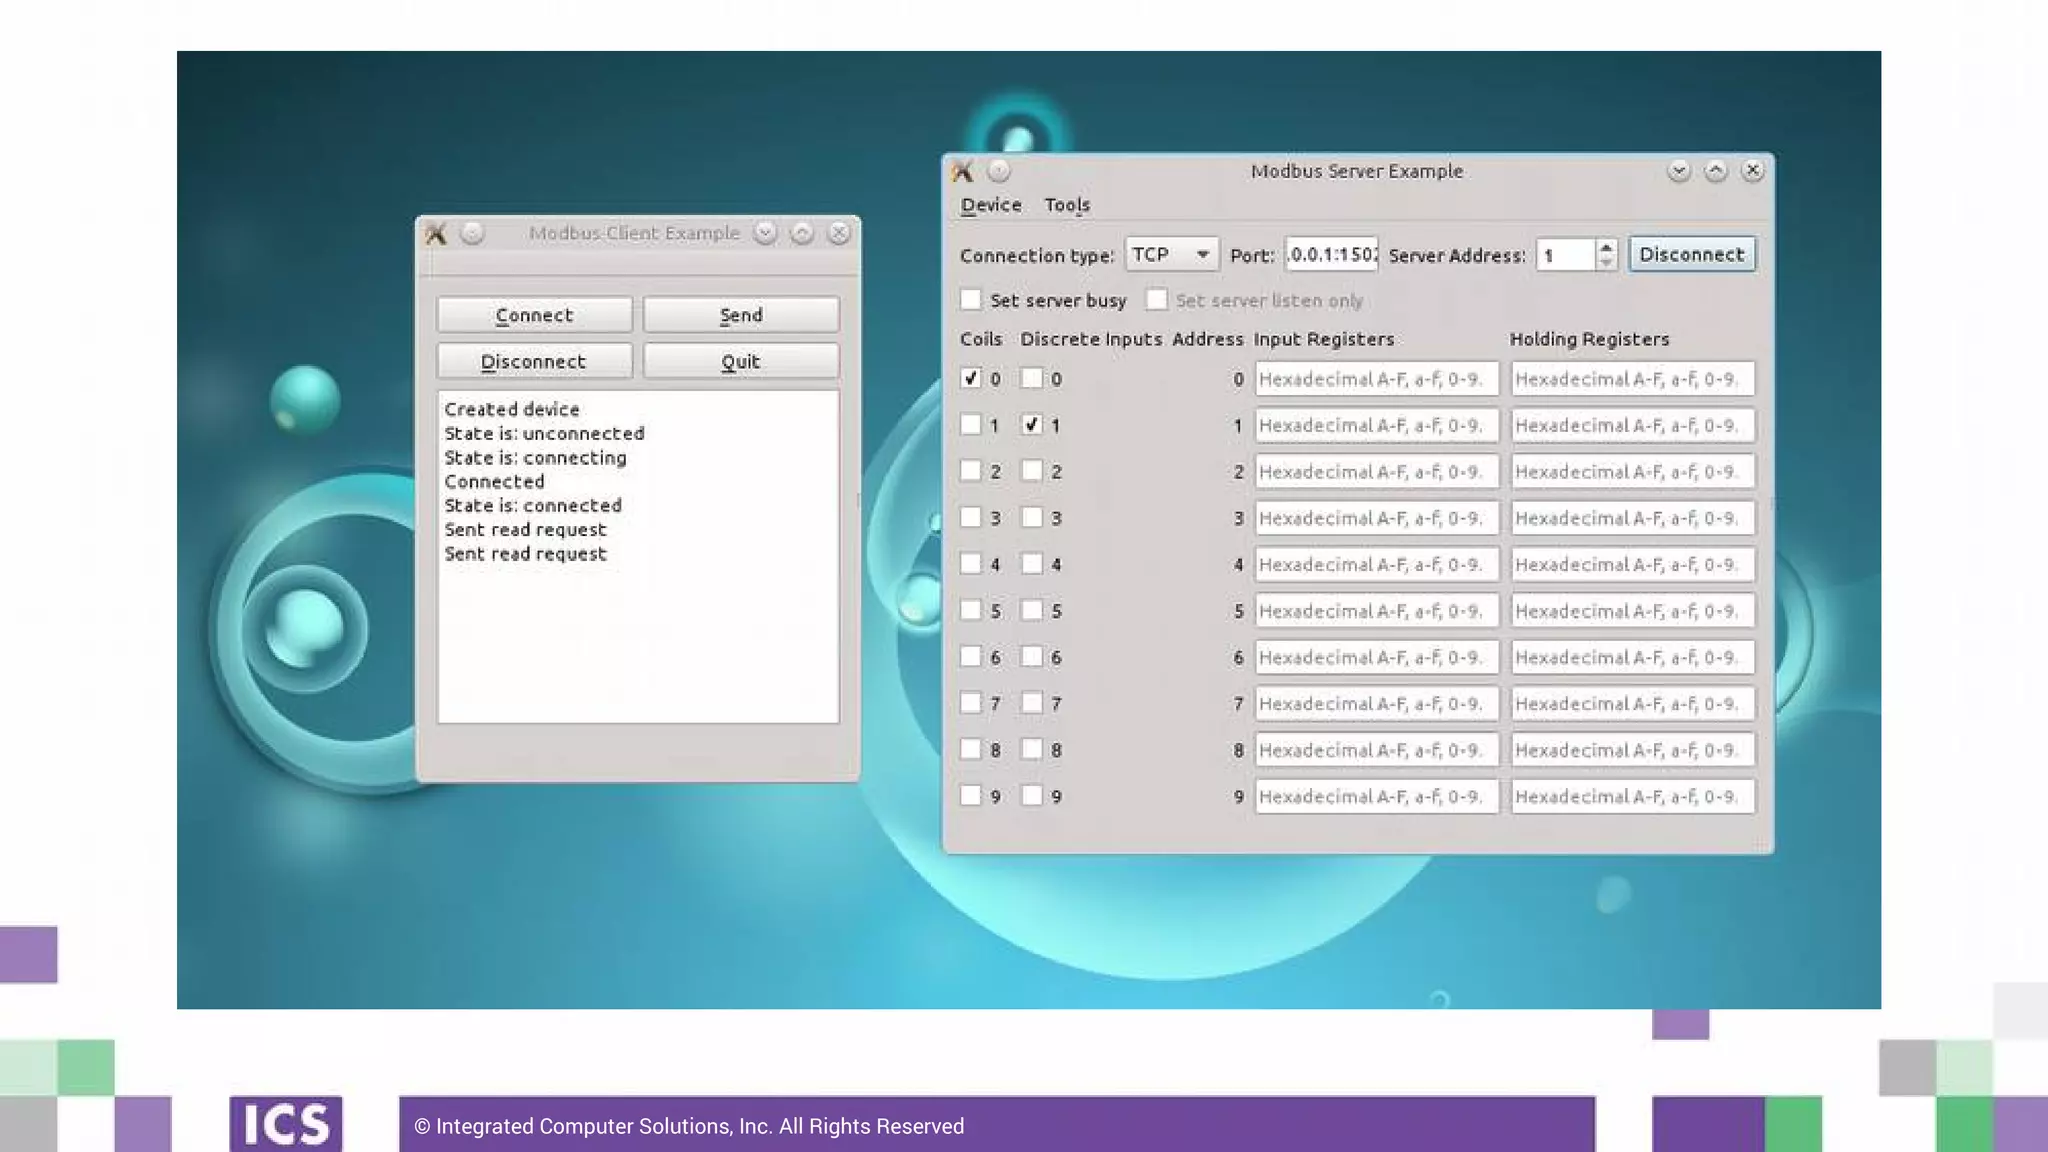
Task: Uncheck Discrete Input 1 checkbox
Action: pos(1032,424)
